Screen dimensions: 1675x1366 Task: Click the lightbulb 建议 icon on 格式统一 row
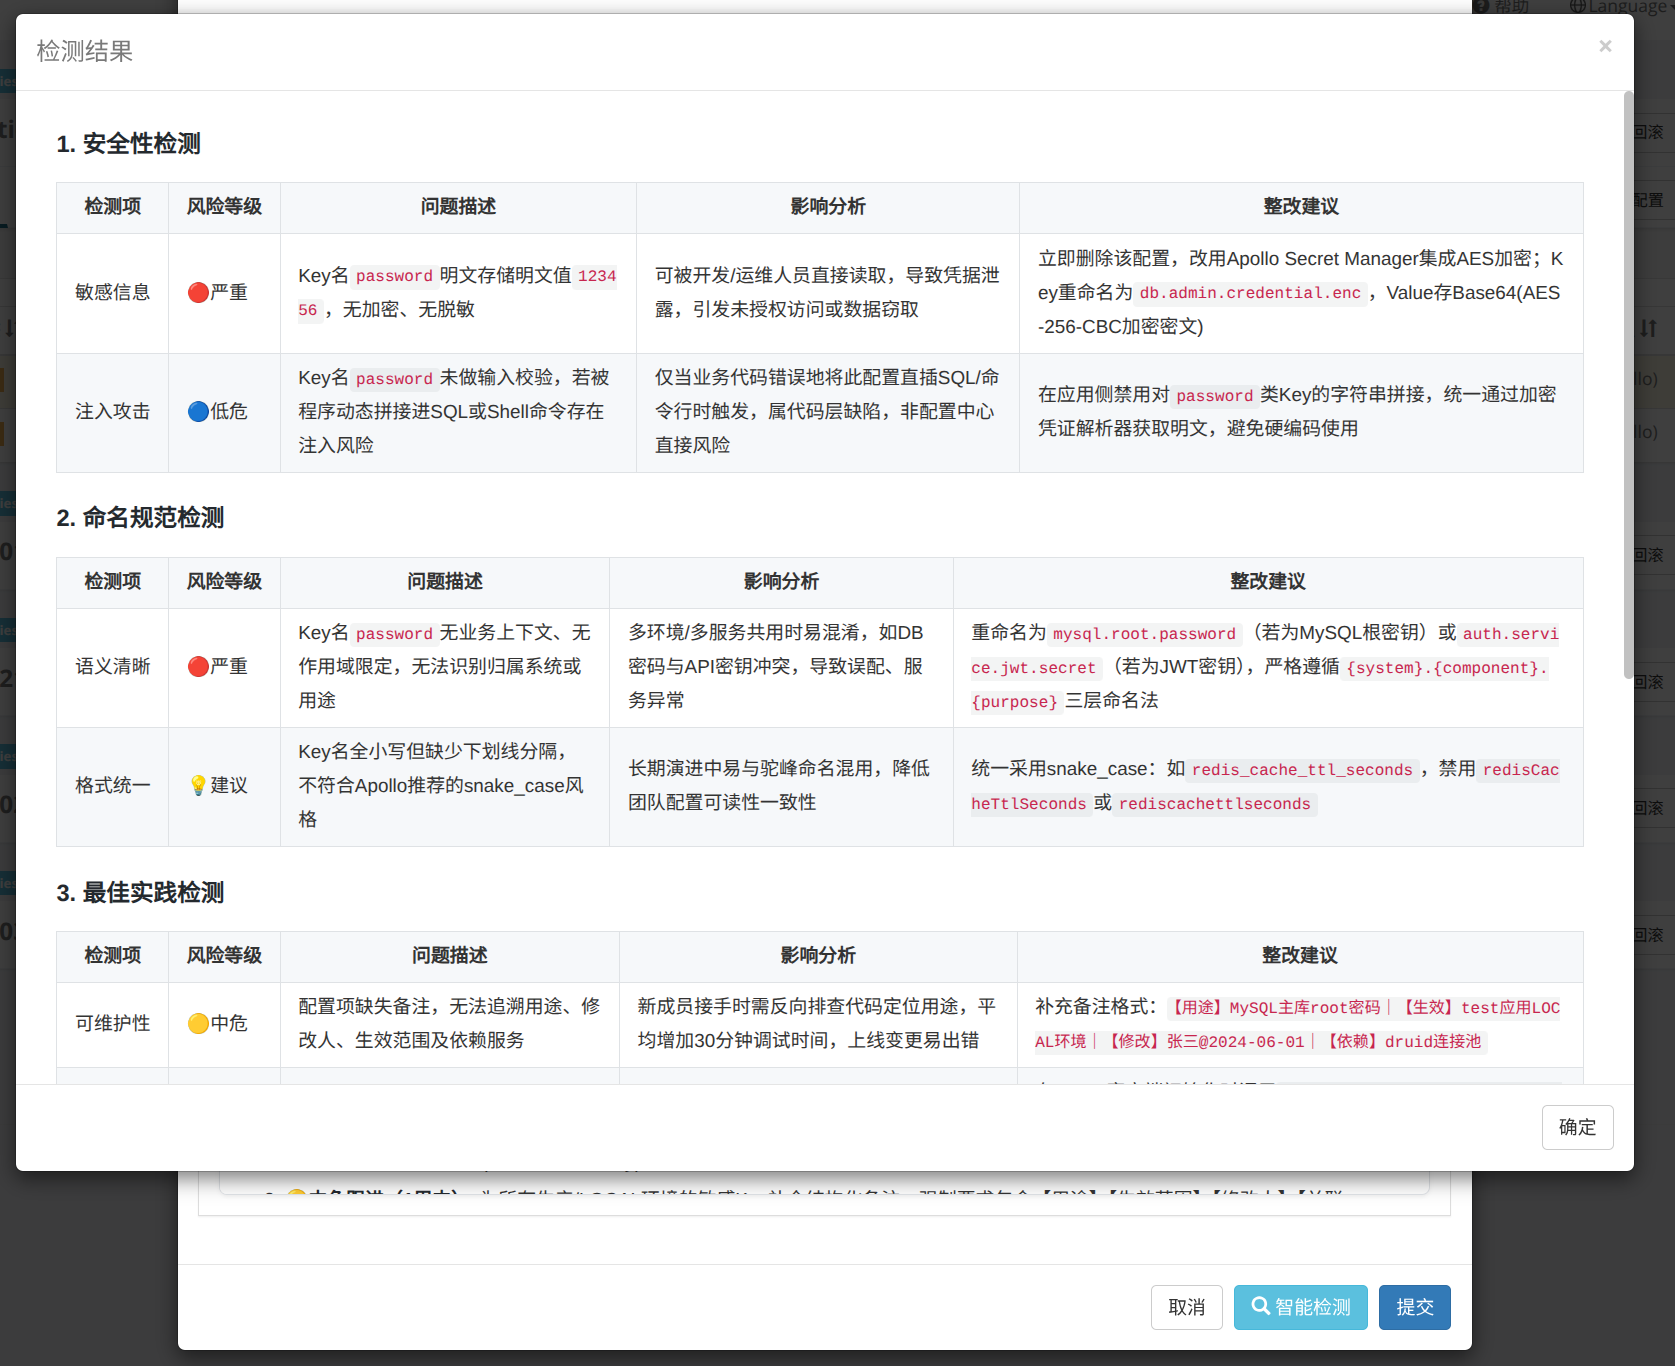pos(198,786)
